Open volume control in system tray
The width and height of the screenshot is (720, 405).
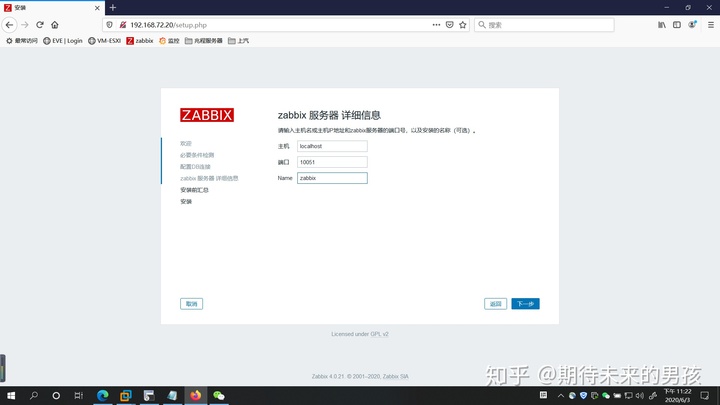coord(640,395)
